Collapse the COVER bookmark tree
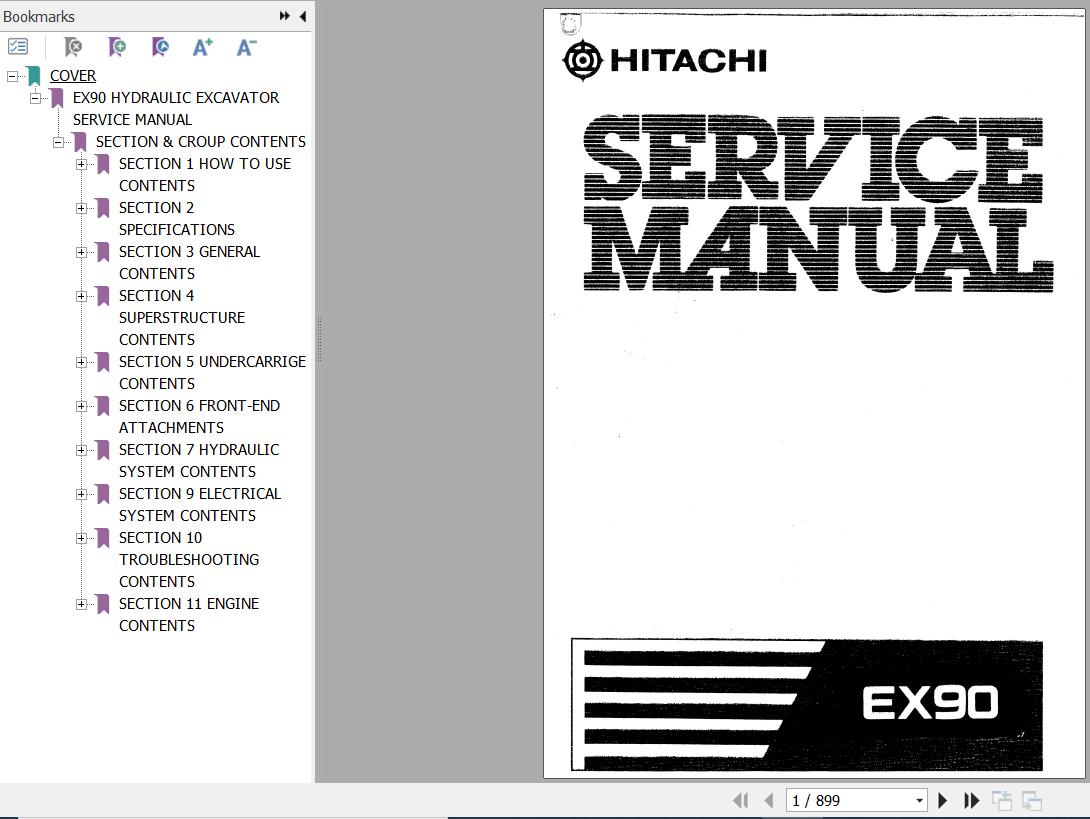 [x=13, y=76]
